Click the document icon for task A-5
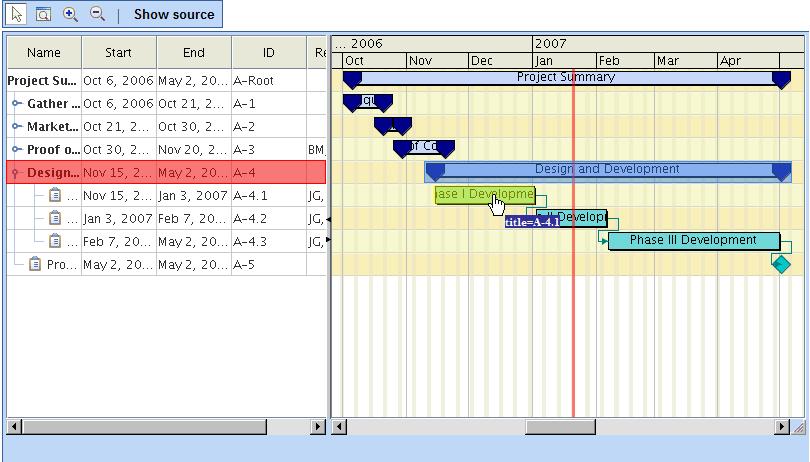Screen dimensions: 810x462 [35, 265]
